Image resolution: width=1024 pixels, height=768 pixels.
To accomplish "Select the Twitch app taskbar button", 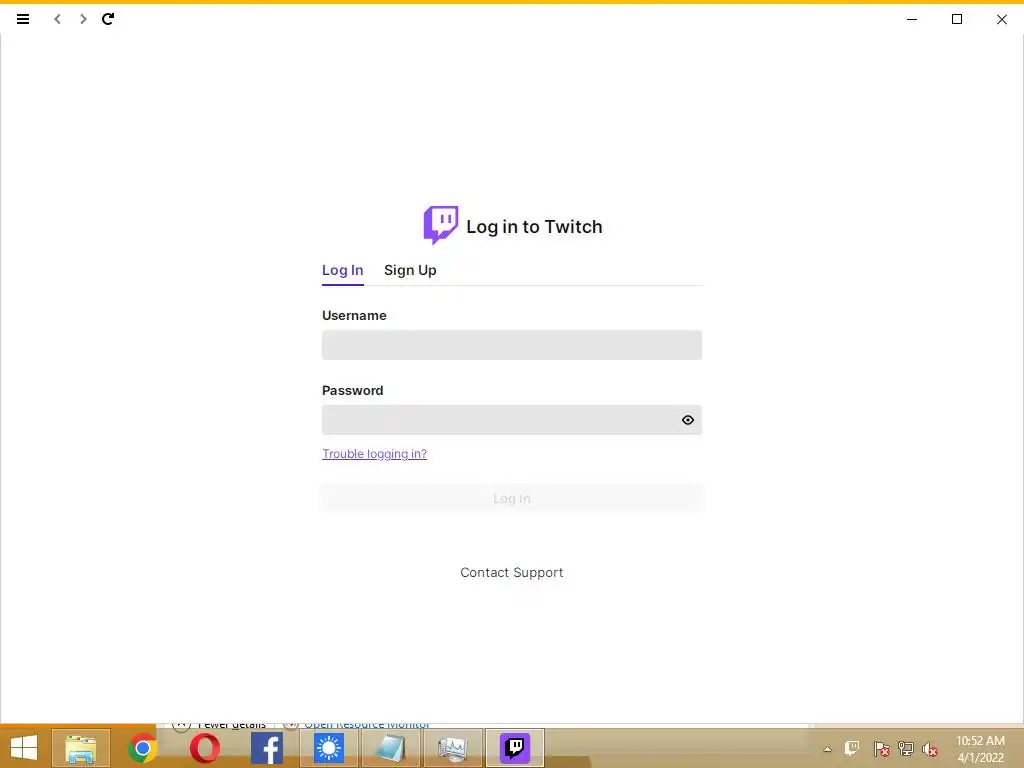I will pos(515,748).
